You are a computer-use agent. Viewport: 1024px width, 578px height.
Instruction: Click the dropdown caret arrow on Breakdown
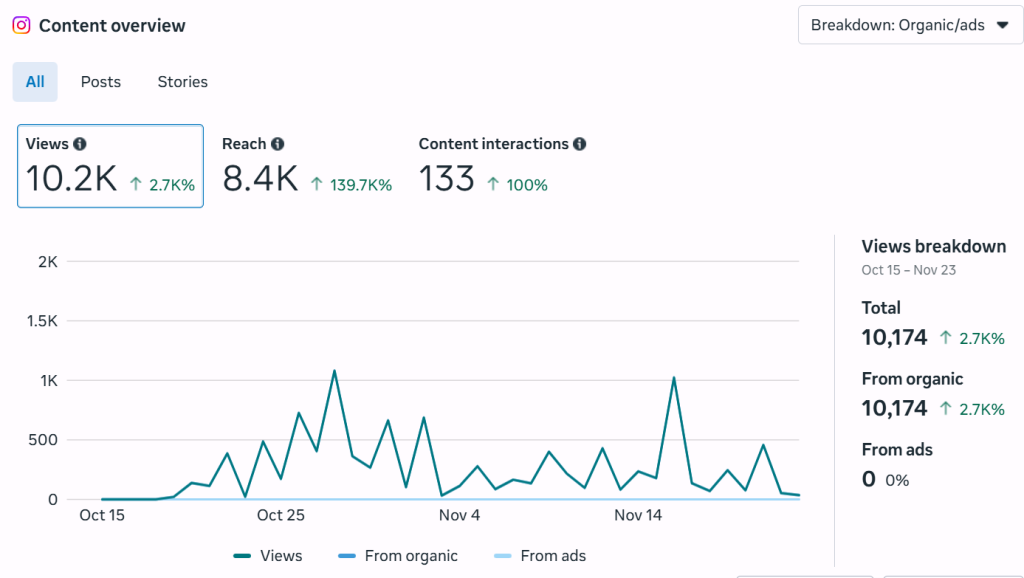(x=1003, y=25)
